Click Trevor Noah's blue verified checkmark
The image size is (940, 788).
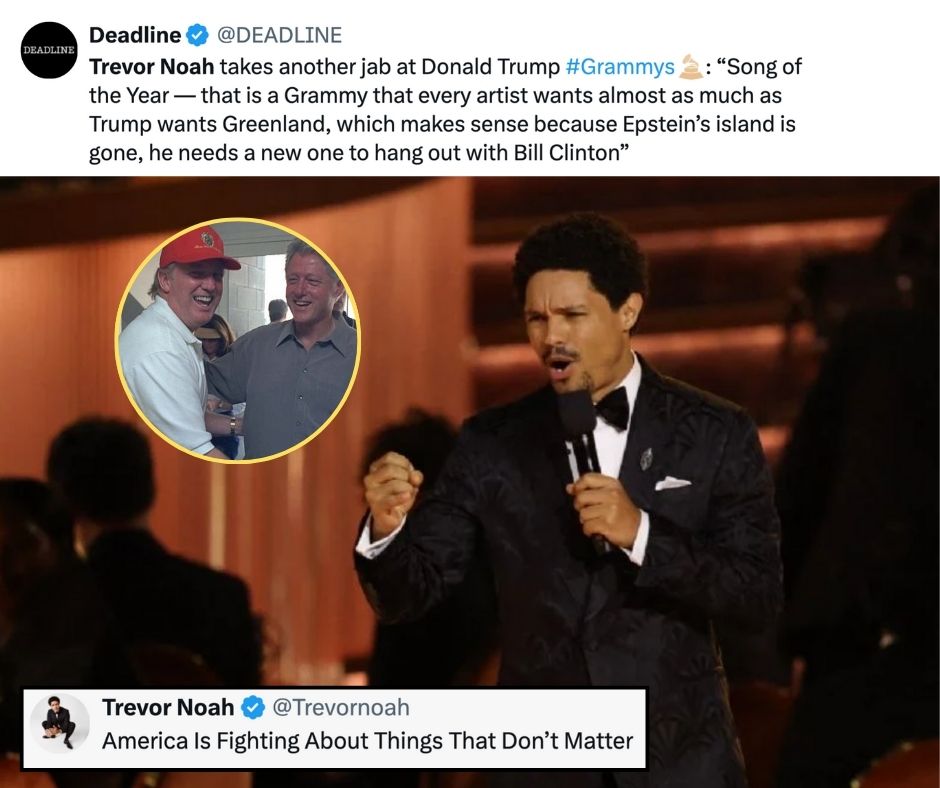(253, 708)
